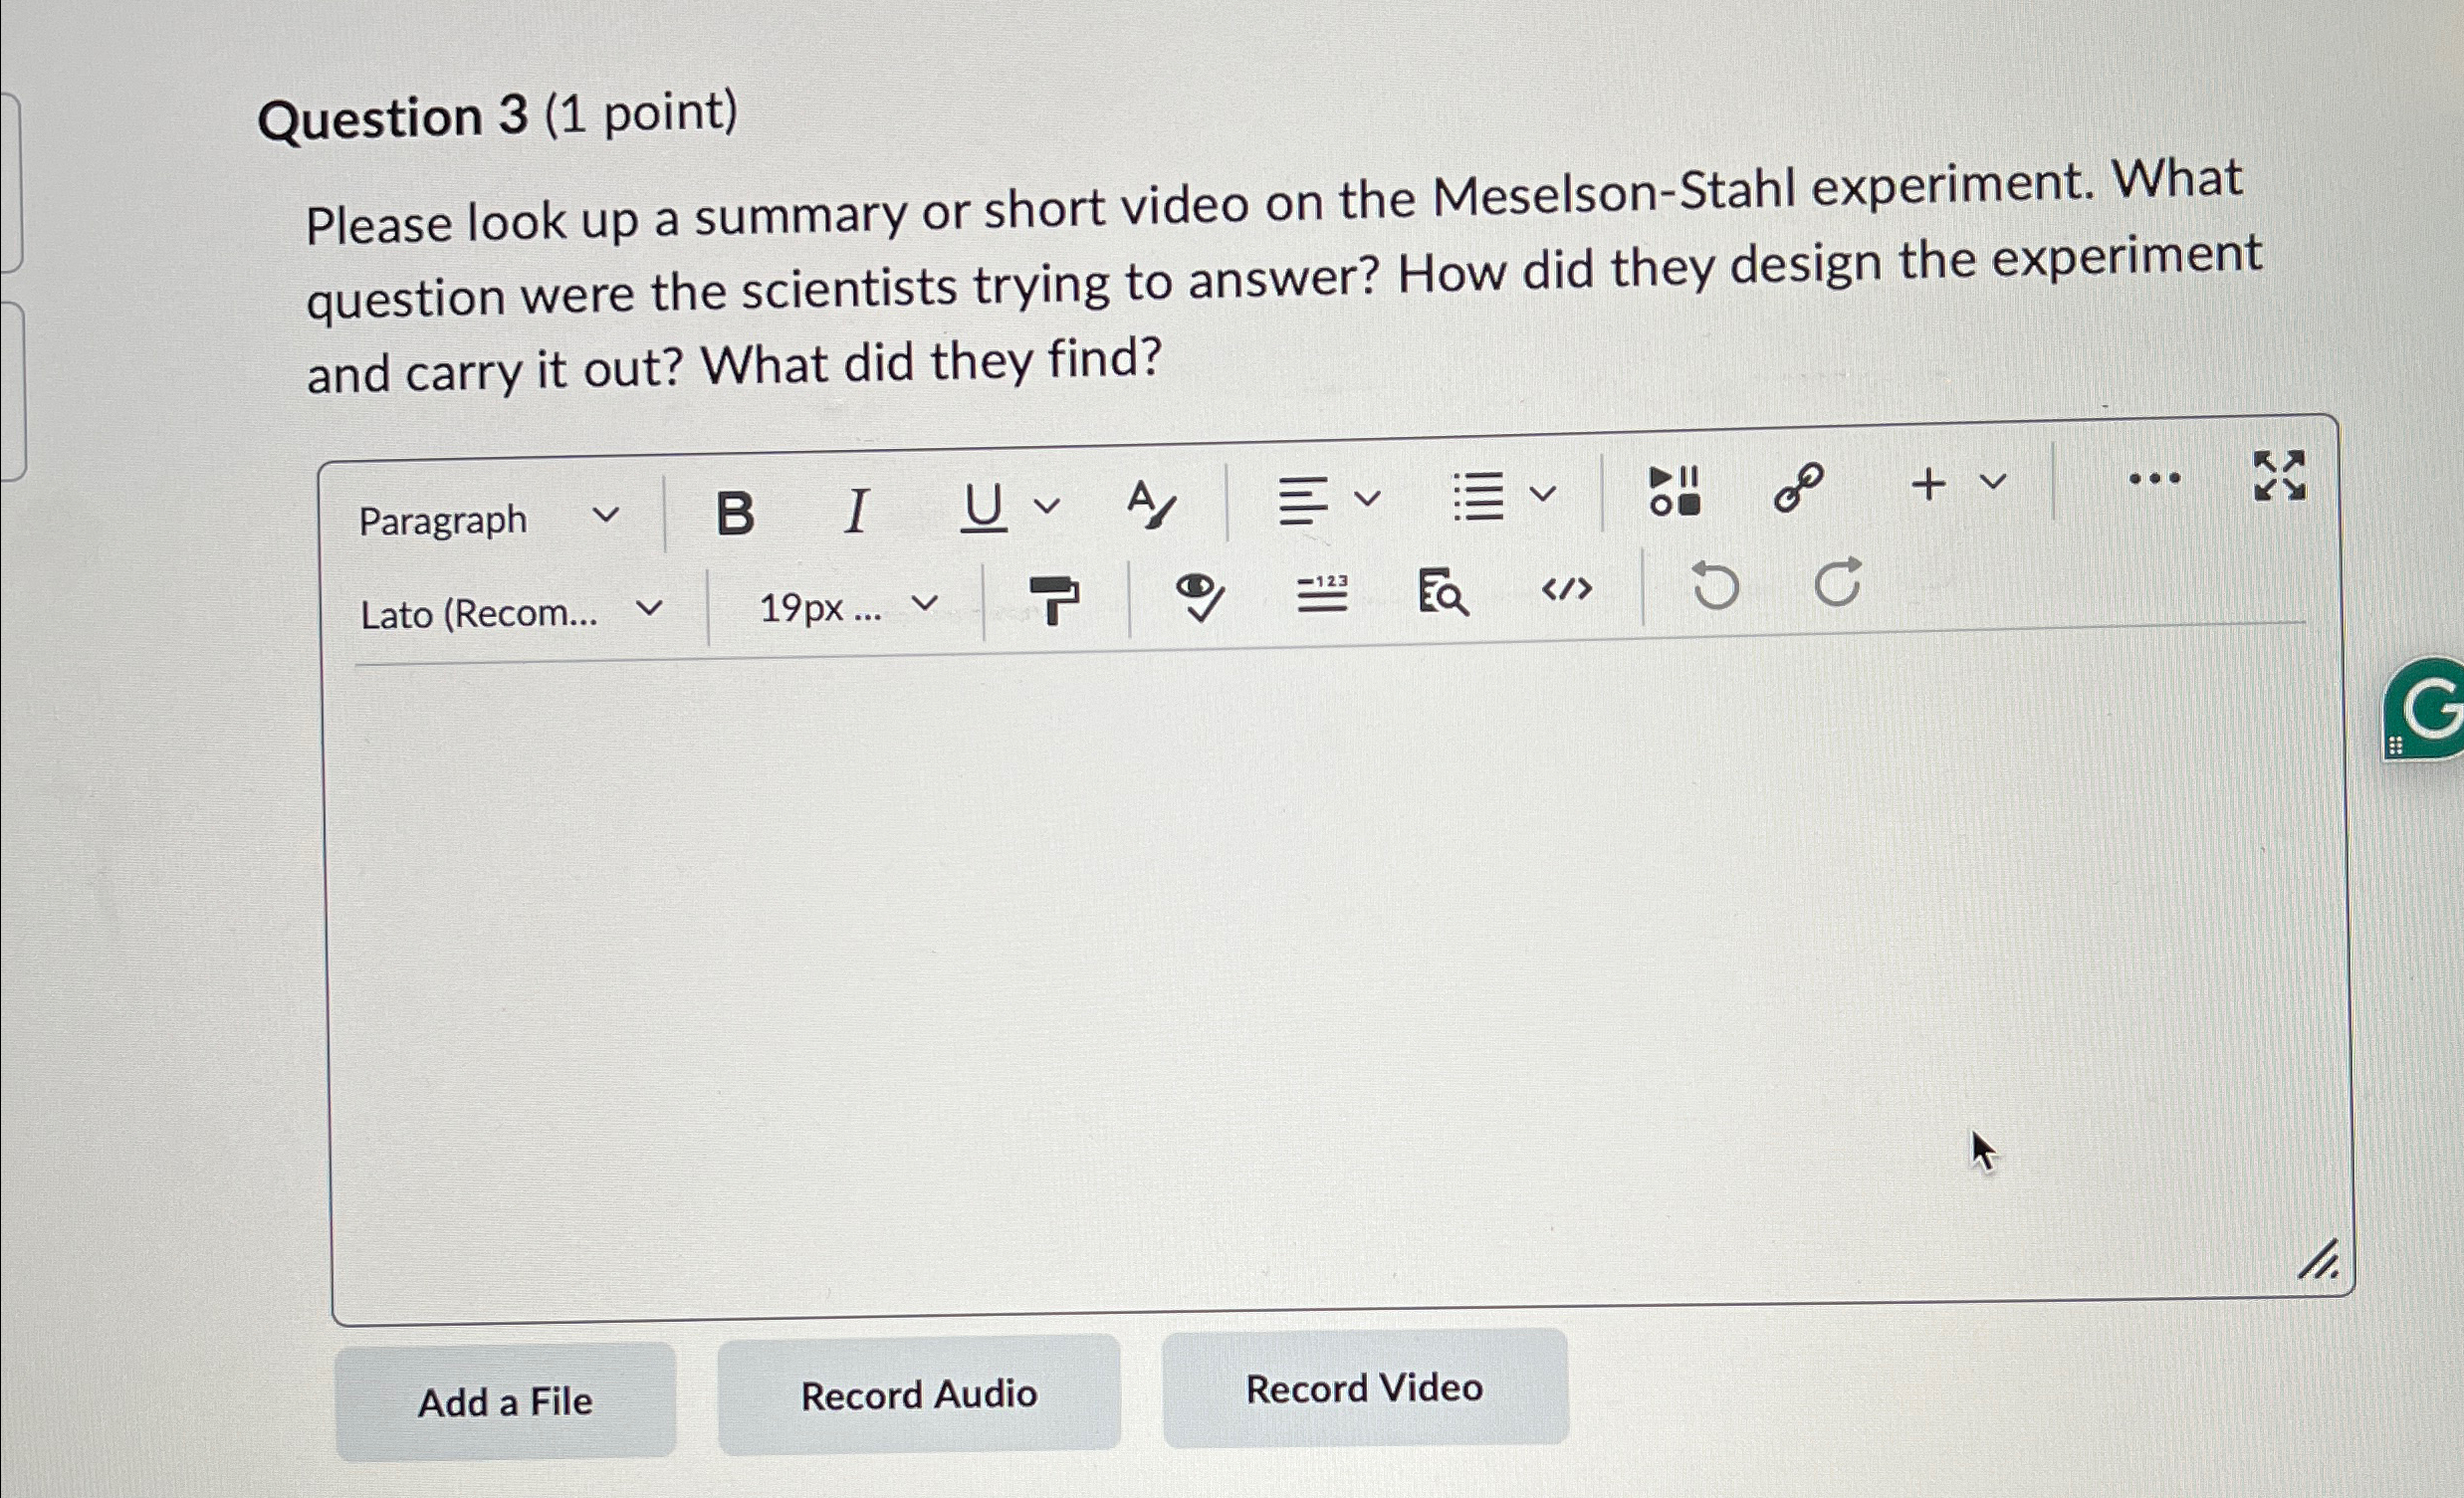Expand underline options chevron
The width and height of the screenshot is (2464, 1498).
coord(1046,506)
